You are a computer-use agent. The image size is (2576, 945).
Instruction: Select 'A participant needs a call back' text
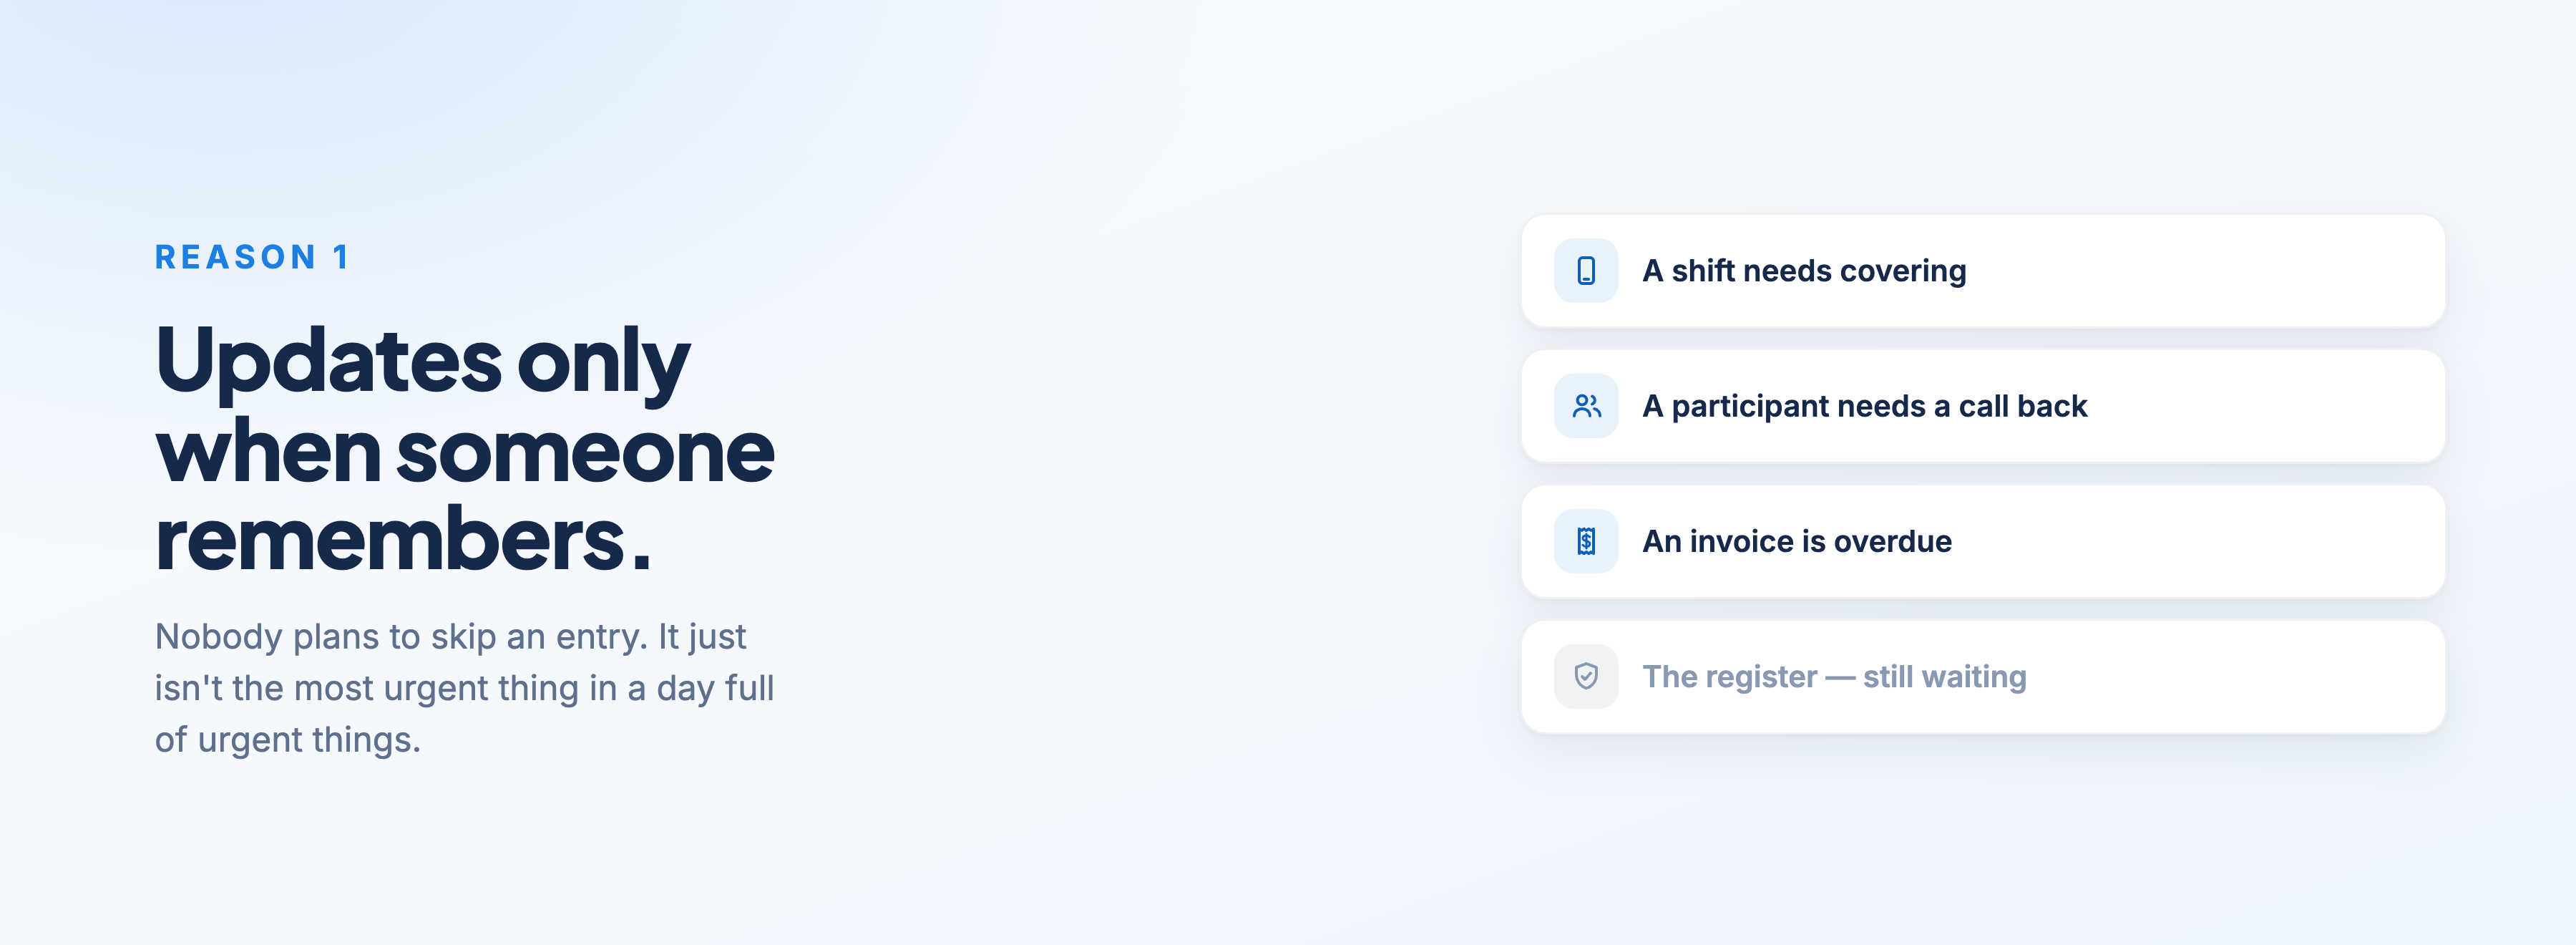(x=1865, y=406)
